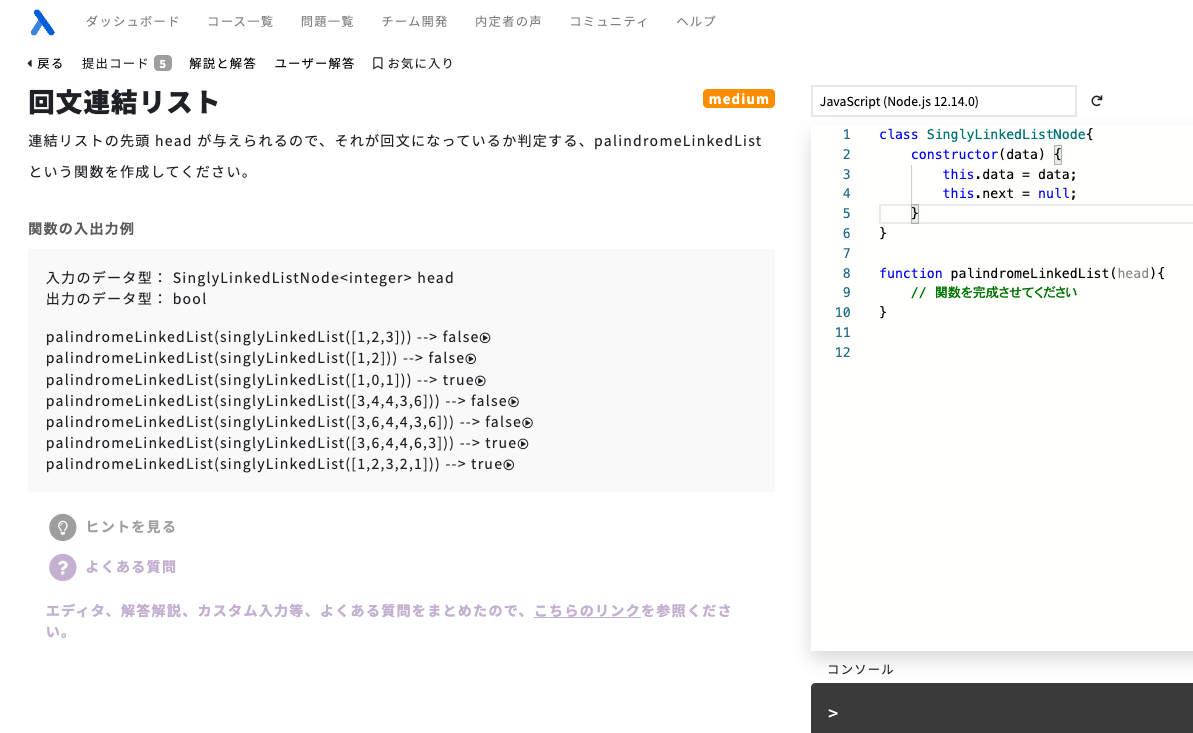The width and height of the screenshot is (1193, 733).
Task: Open the 解説と解答 tab
Action: pyautogui.click(x=222, y=63)
